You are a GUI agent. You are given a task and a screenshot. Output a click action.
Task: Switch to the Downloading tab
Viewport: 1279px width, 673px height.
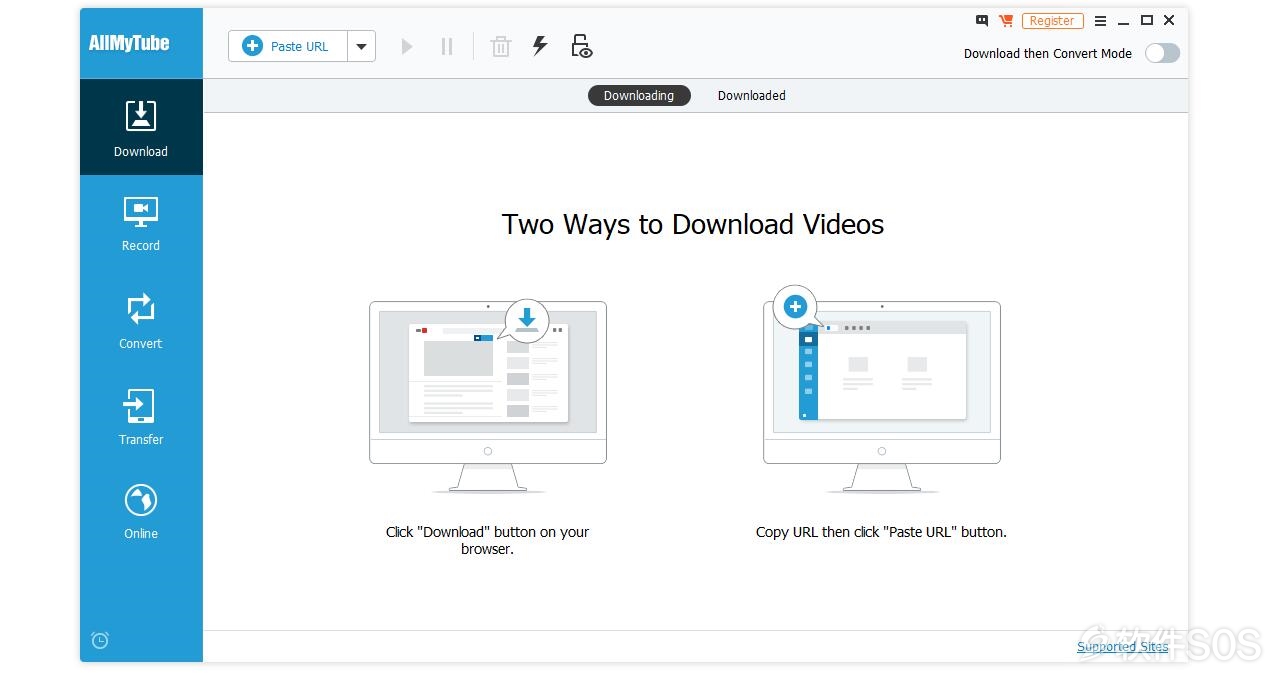coord(639,95)
